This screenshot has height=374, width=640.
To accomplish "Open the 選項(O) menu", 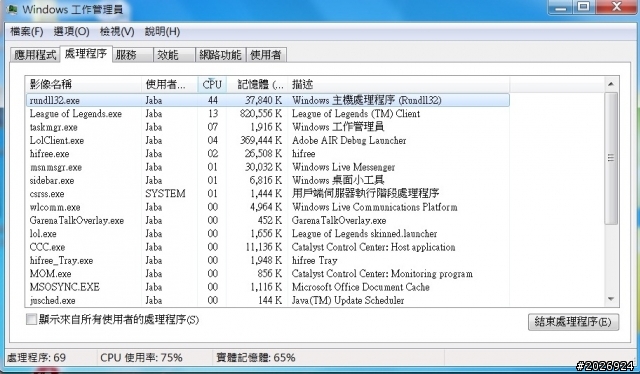I will point(71,31).
